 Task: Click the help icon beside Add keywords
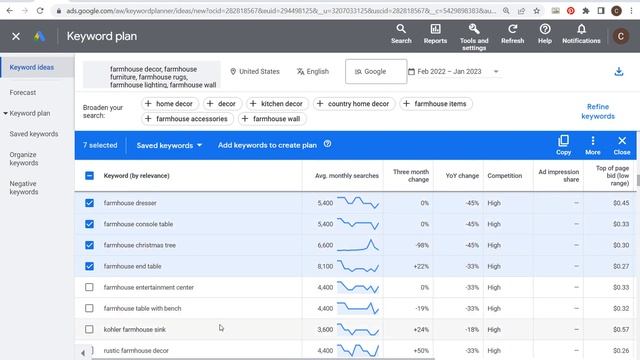(327, 144)
